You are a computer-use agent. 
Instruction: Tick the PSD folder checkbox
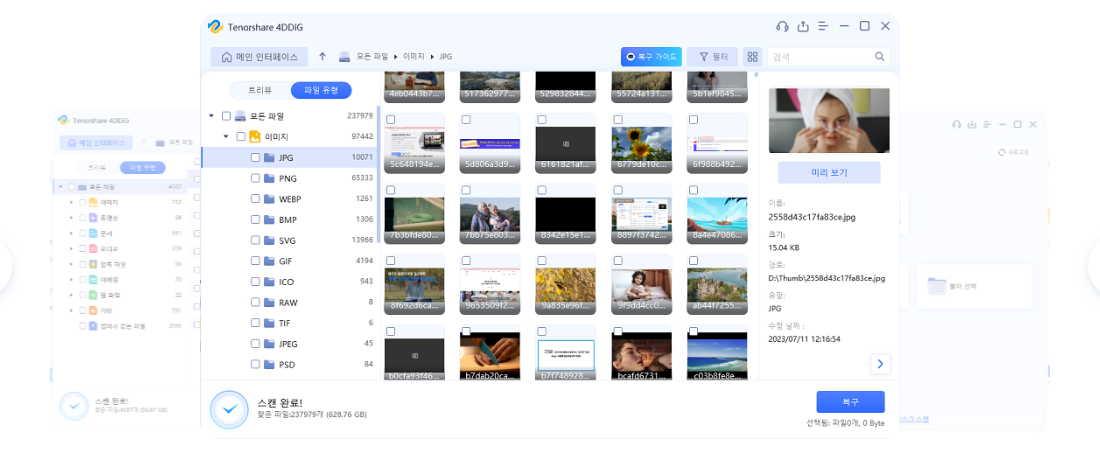point(255,364)
